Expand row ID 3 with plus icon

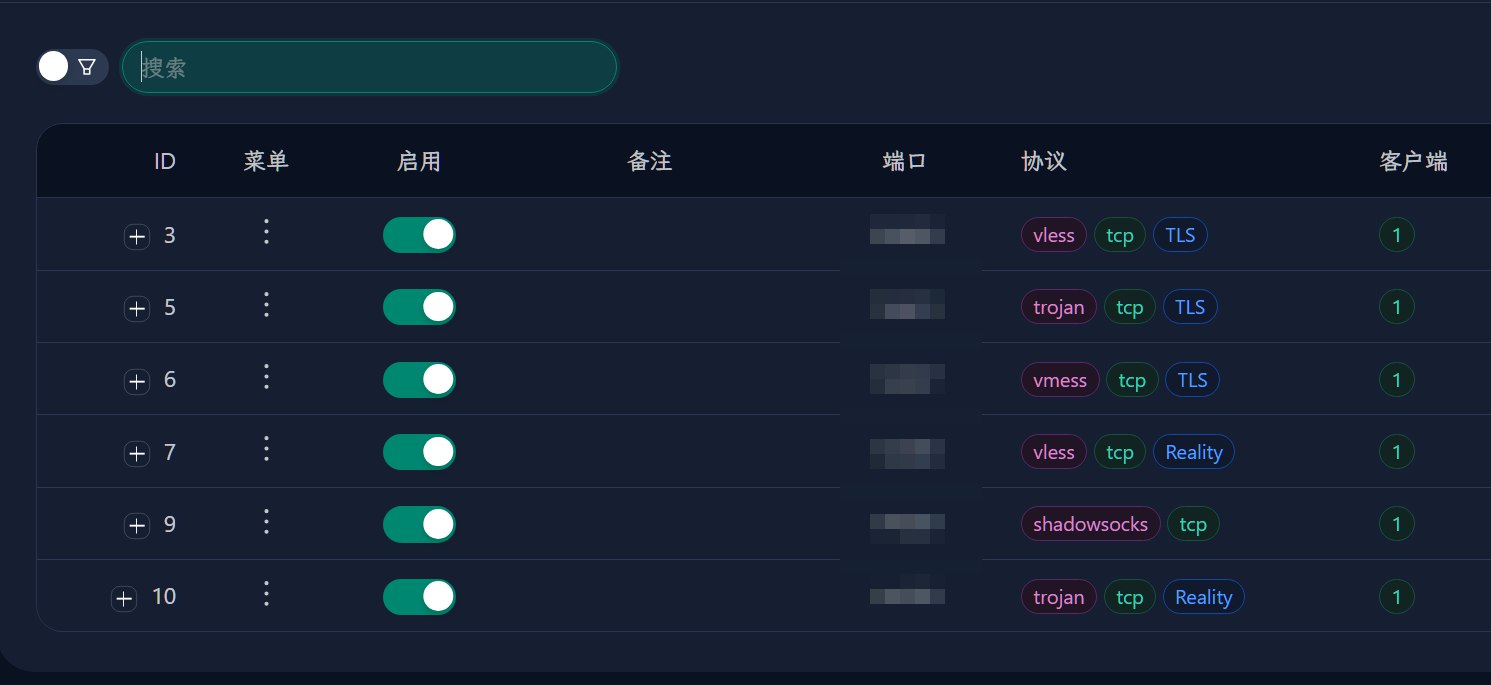[137, 237]
